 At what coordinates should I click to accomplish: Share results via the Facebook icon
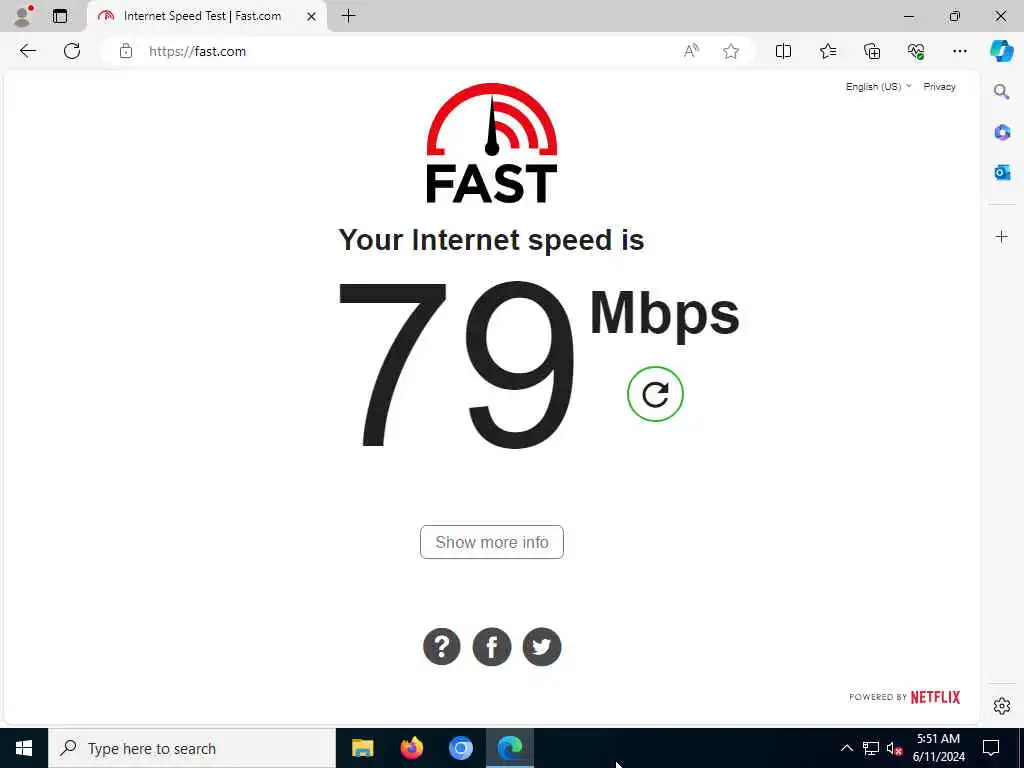492,647
